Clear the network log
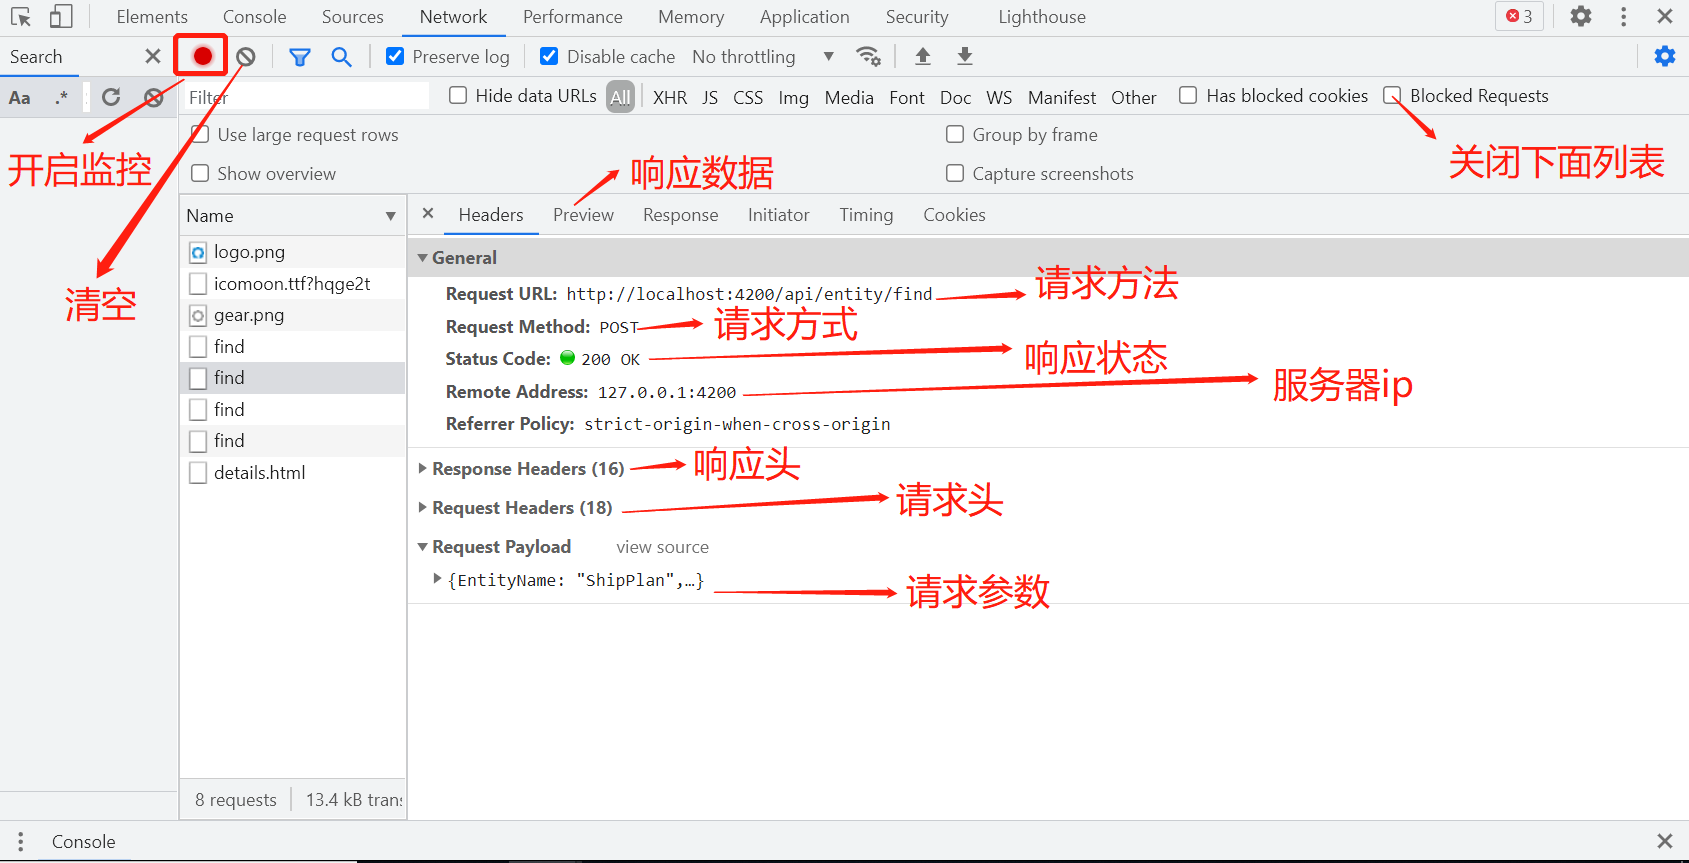1689x863 pixels. [x=246, y=57]
